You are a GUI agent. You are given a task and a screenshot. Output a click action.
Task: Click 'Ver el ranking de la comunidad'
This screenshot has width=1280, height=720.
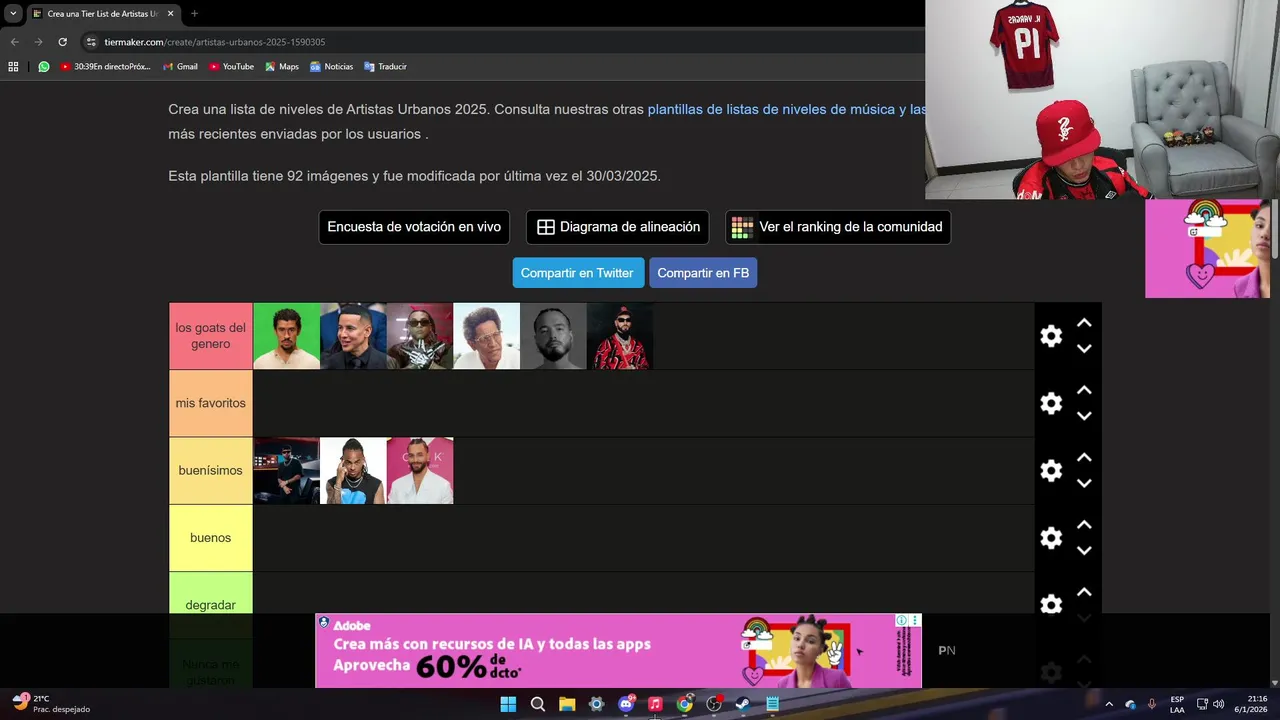838,227
